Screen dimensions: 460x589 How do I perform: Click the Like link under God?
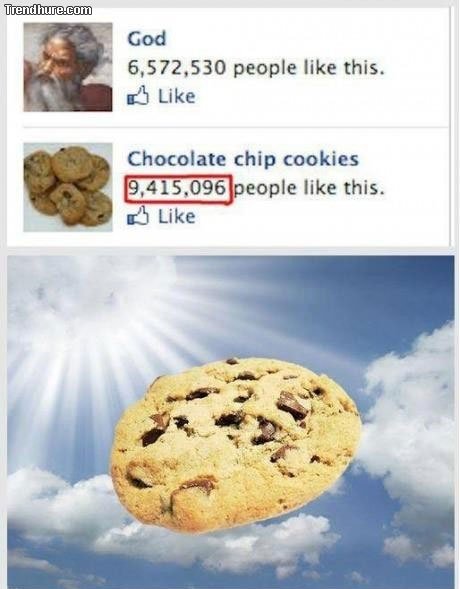pyautogui.click(x=176, y=96)
